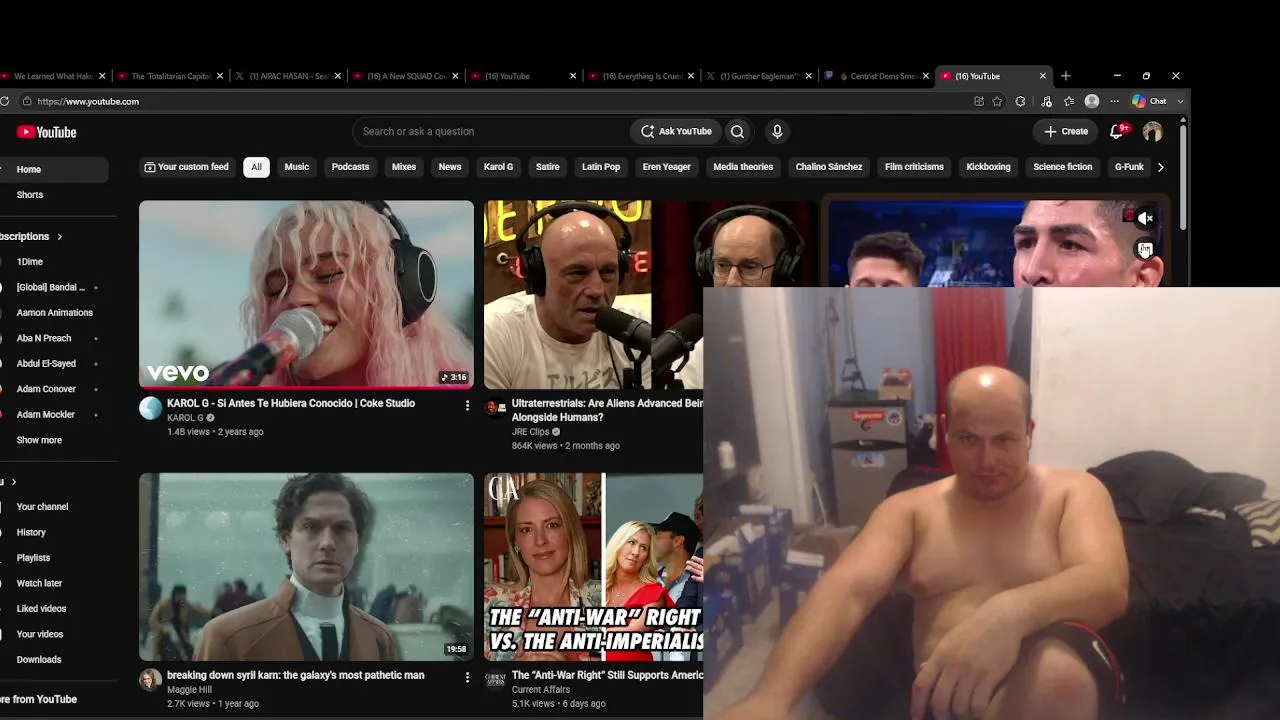Image resolution: width=1280 pixels, height=720 pixels.
Task: Open the Current Affairs channel avatar
Action: click(495, 679)
